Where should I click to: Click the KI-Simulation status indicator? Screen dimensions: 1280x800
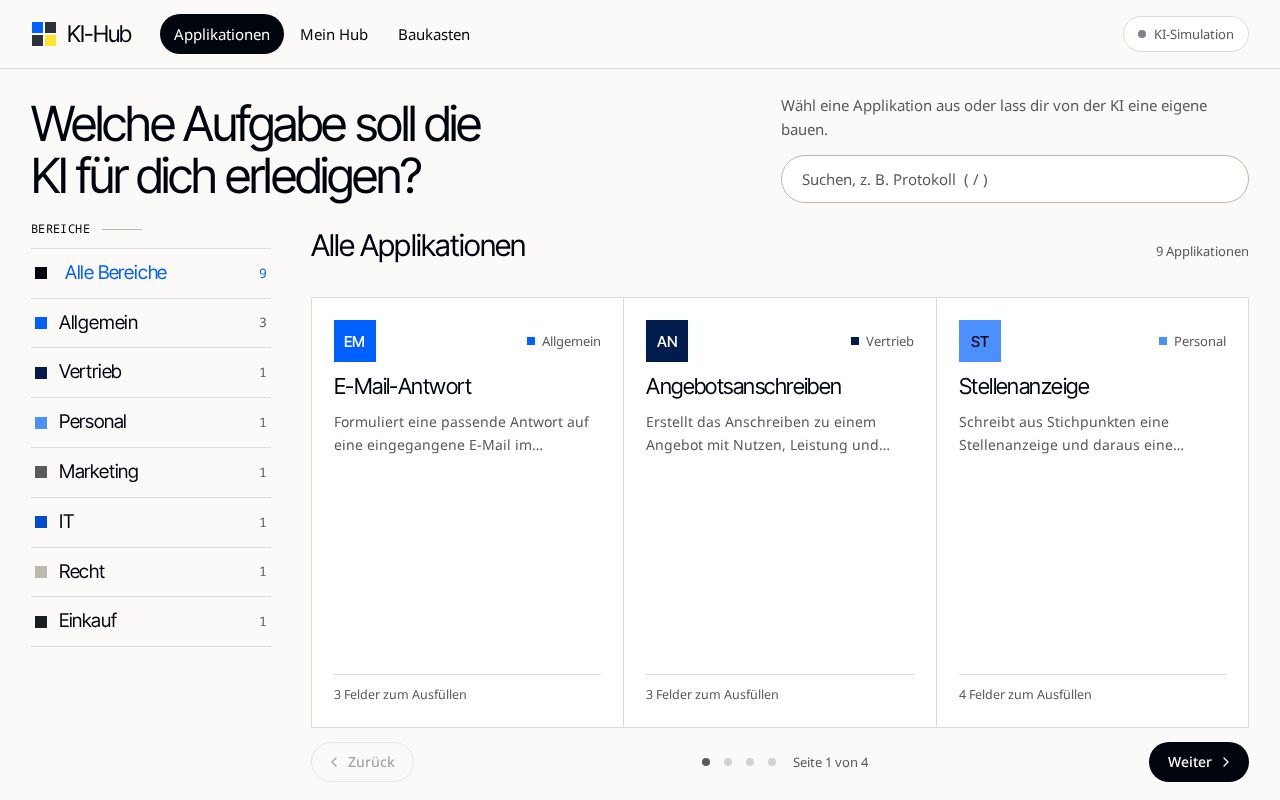click(1186, 34)
